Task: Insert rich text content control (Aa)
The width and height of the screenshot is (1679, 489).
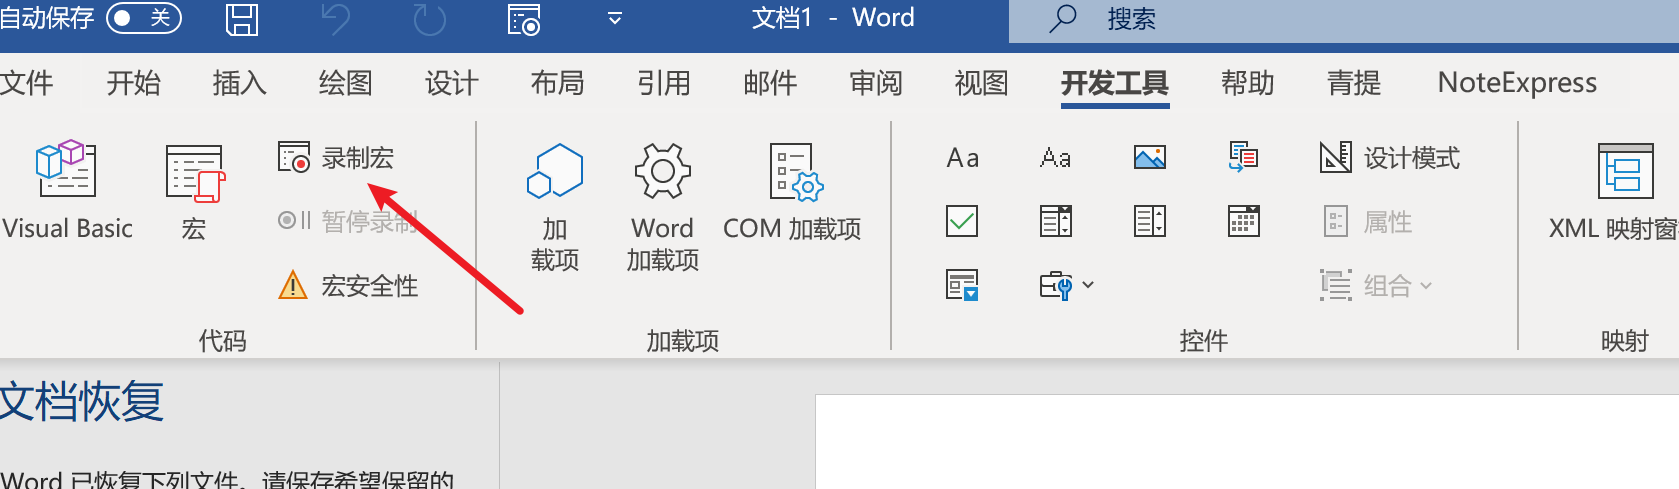Action: click(962, 158)
